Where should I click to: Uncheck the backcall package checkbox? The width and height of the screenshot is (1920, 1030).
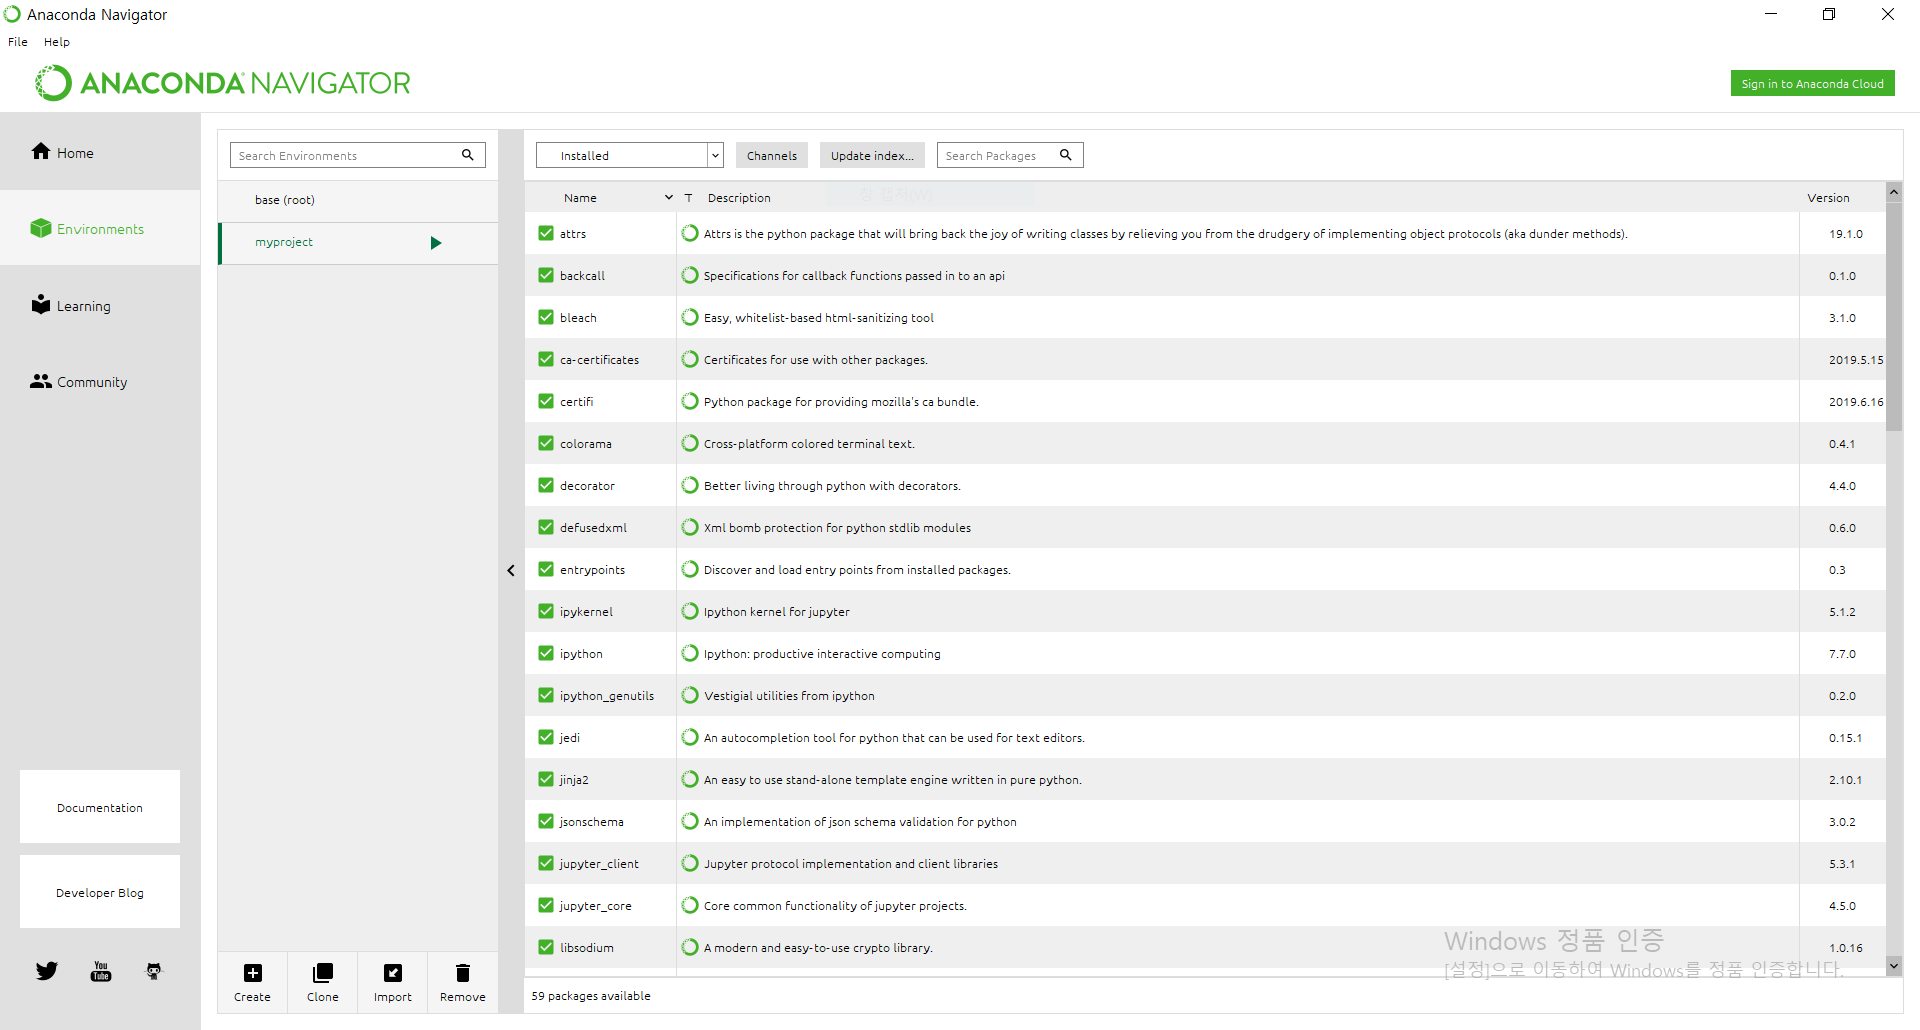(x=546, y=275)
